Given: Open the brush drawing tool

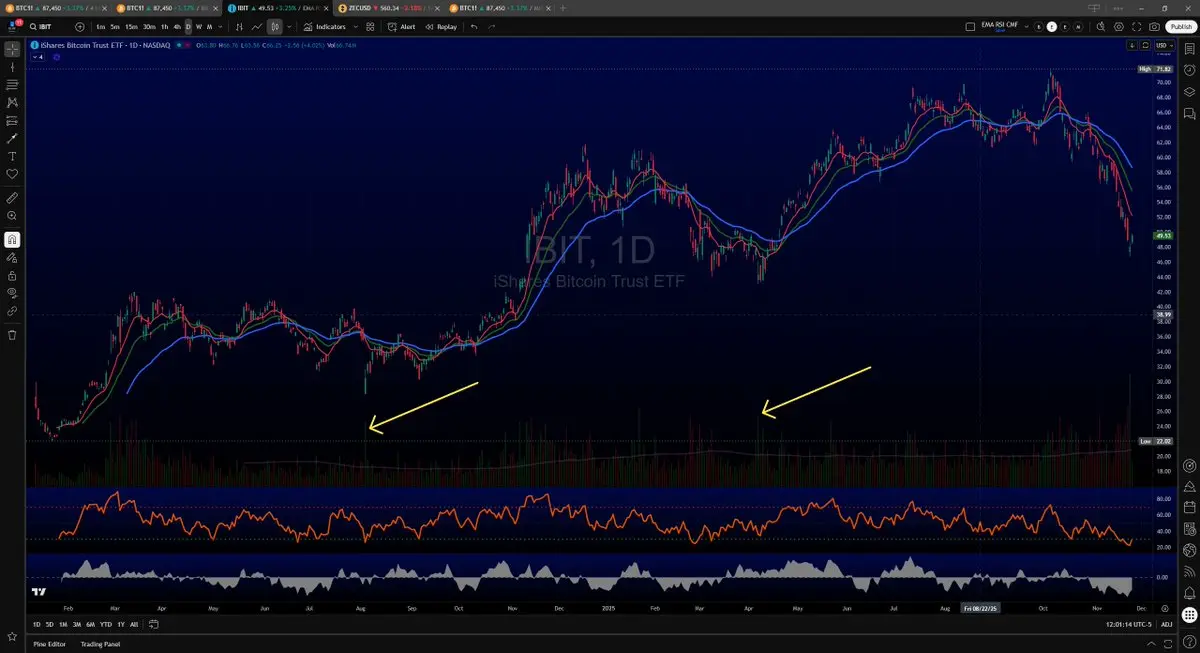Looking at the screenshot, I should click(12, 138).
